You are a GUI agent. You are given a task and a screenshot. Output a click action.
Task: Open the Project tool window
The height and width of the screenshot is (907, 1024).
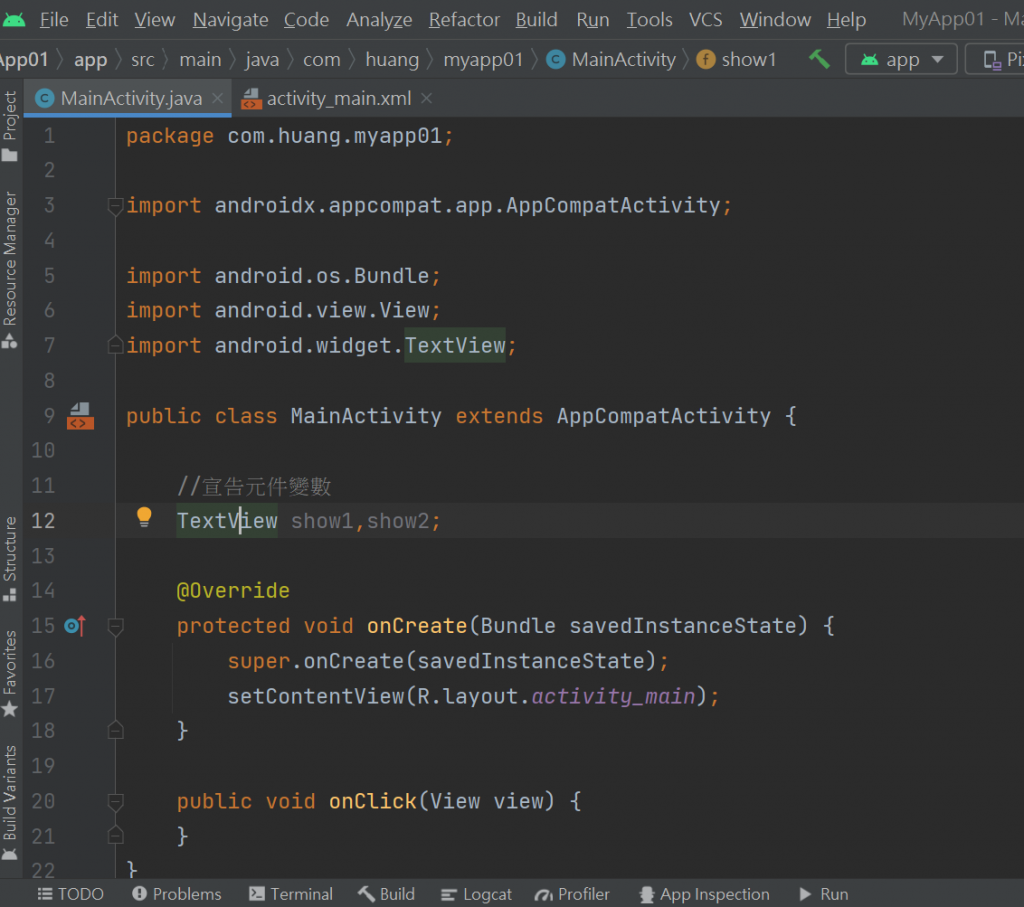coord(10,126)
